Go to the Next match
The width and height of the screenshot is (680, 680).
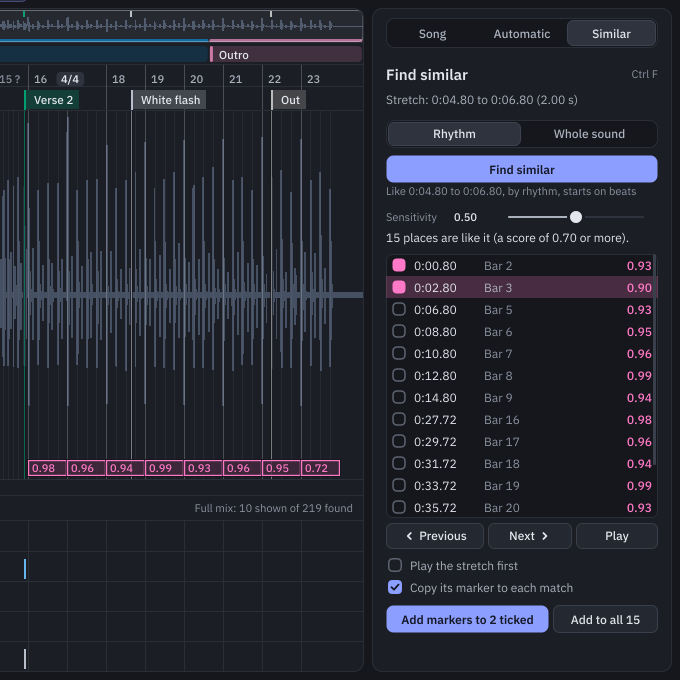(x=530, y=536)
